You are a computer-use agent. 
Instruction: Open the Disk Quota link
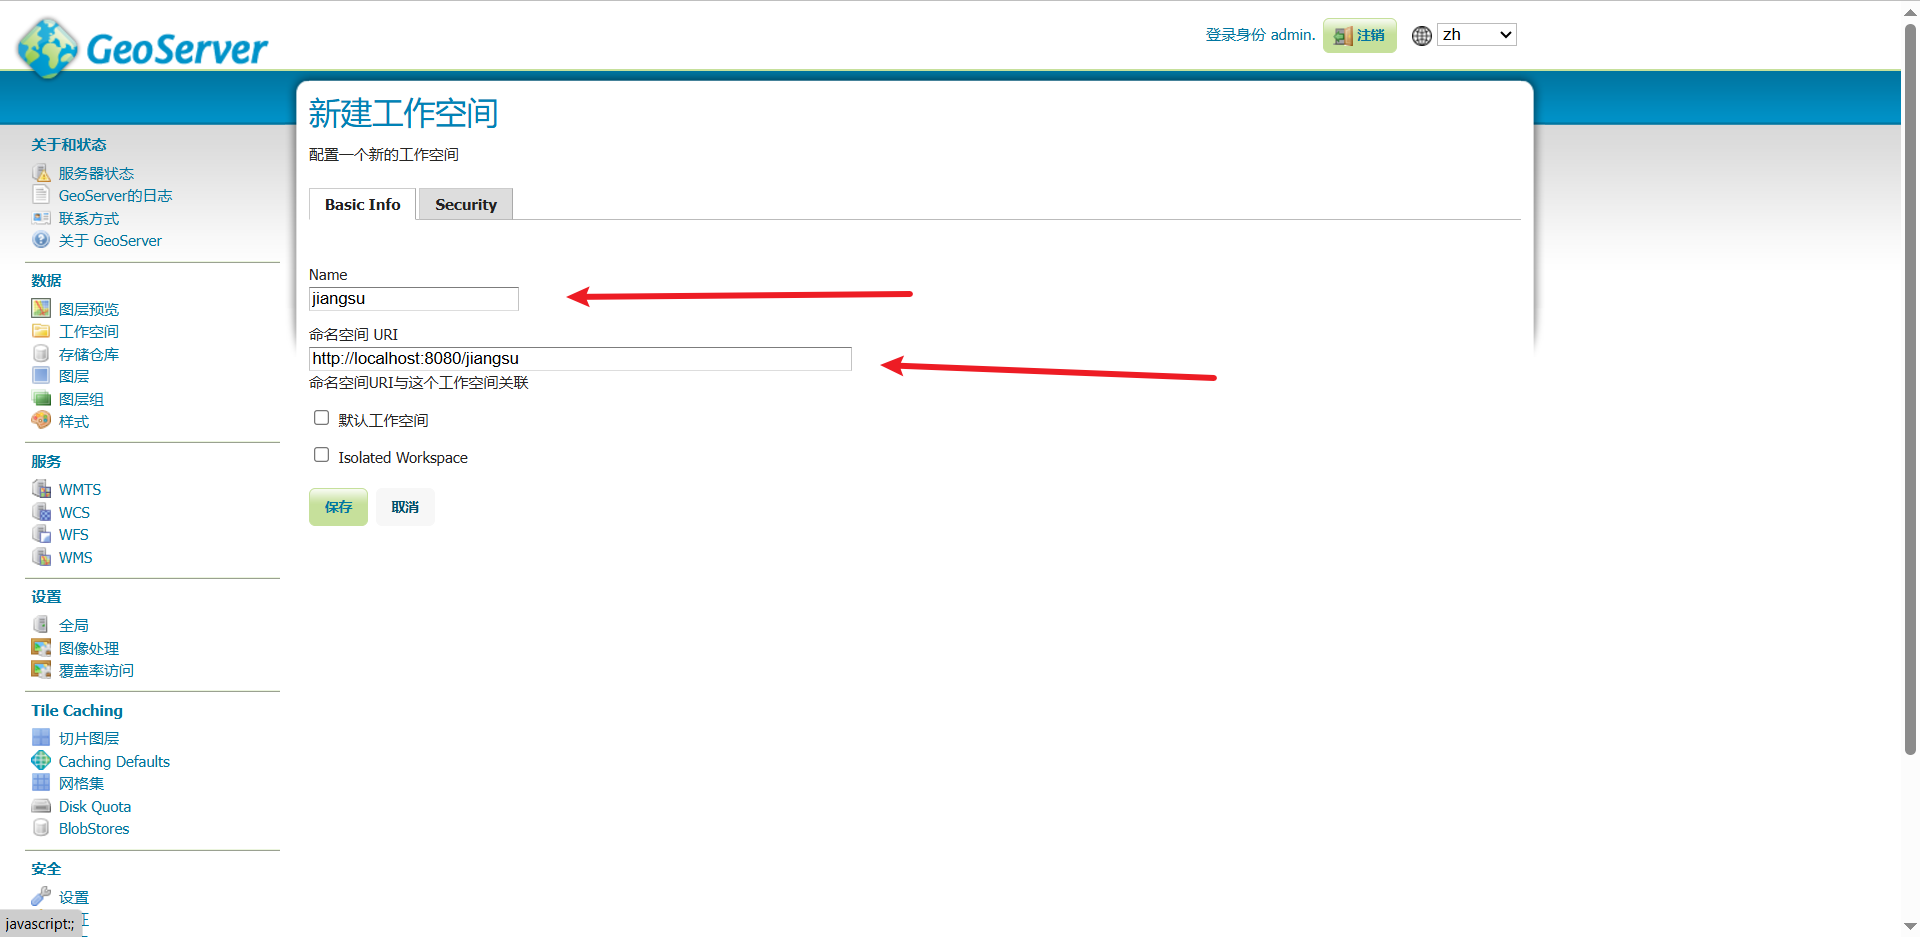click(95, 806)
